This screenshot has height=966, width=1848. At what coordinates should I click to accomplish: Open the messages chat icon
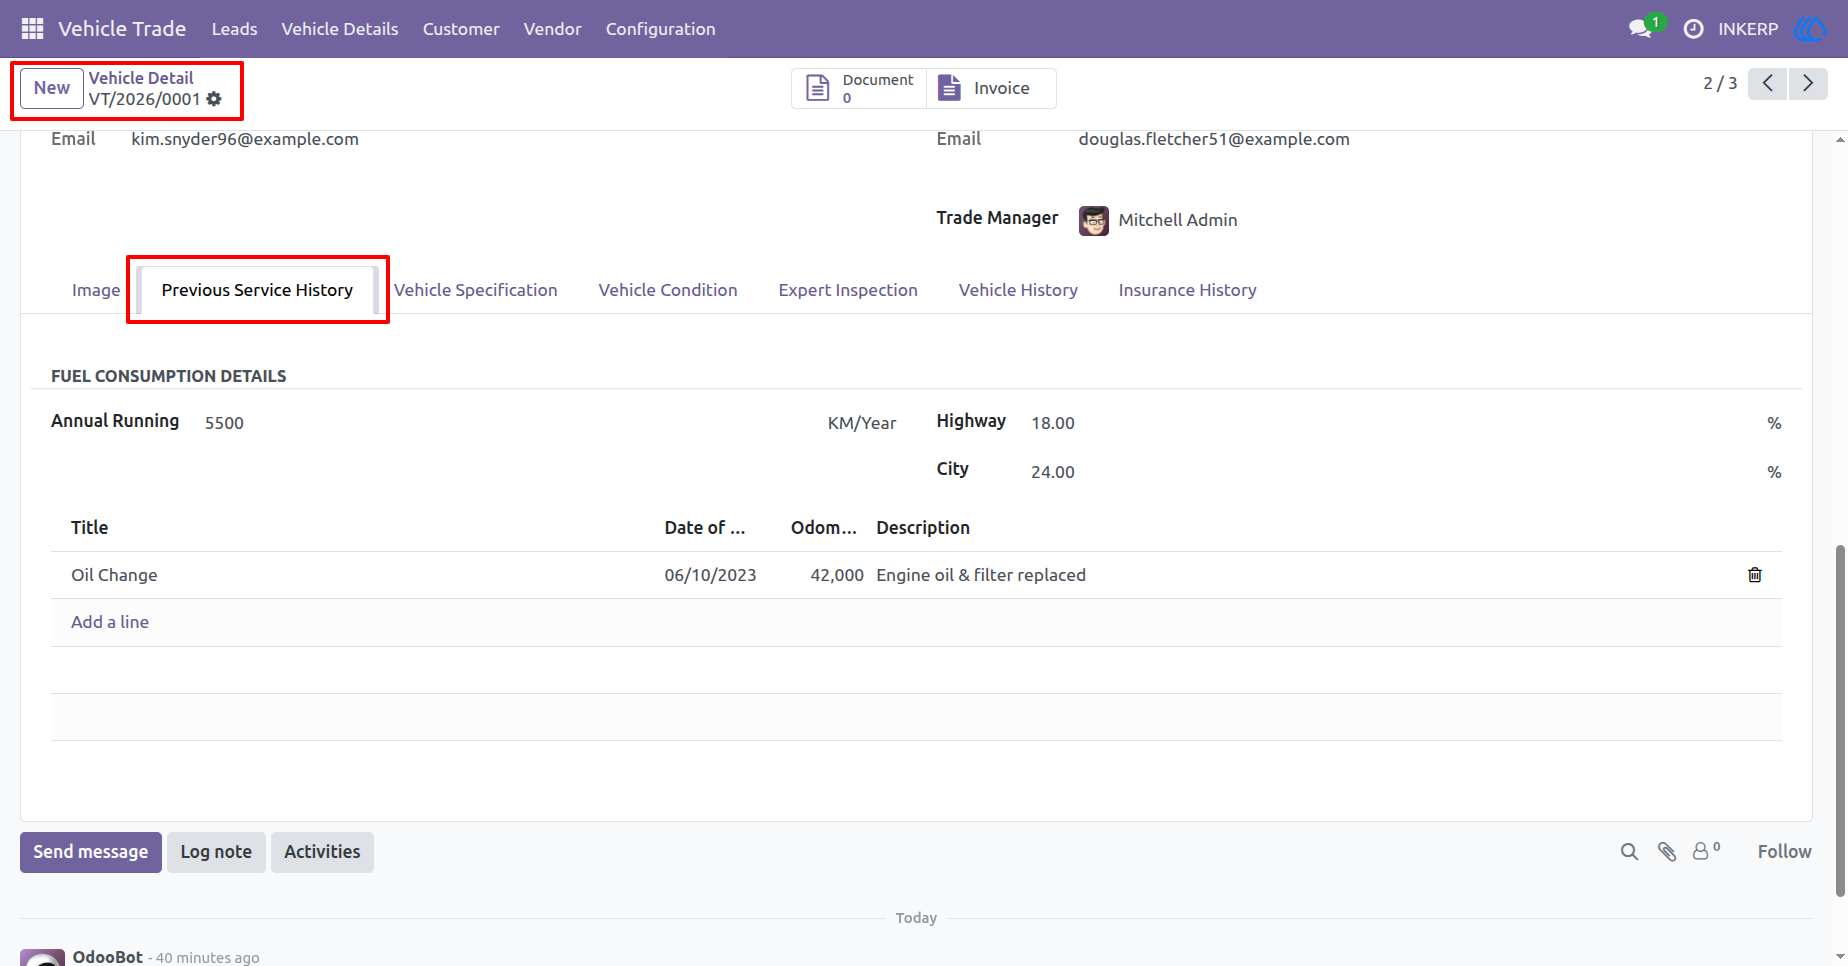pyautogui.click(x=1640, y=29)
